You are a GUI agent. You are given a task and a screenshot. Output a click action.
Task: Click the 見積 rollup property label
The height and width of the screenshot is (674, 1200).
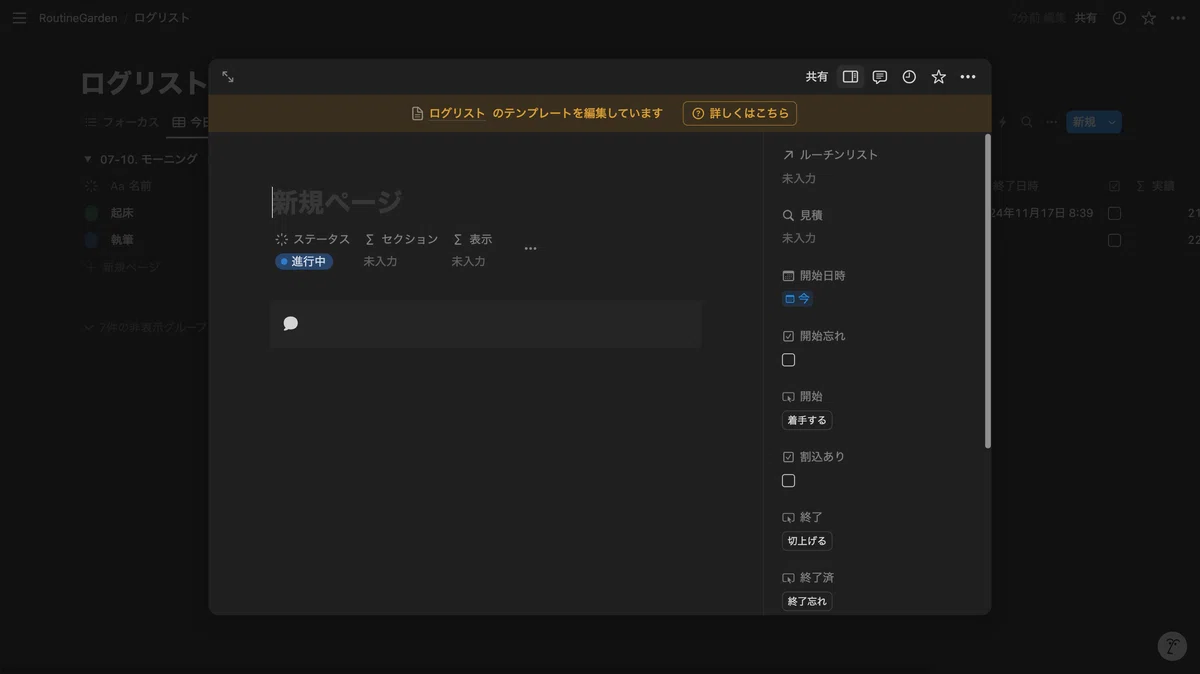pos(803,215)
